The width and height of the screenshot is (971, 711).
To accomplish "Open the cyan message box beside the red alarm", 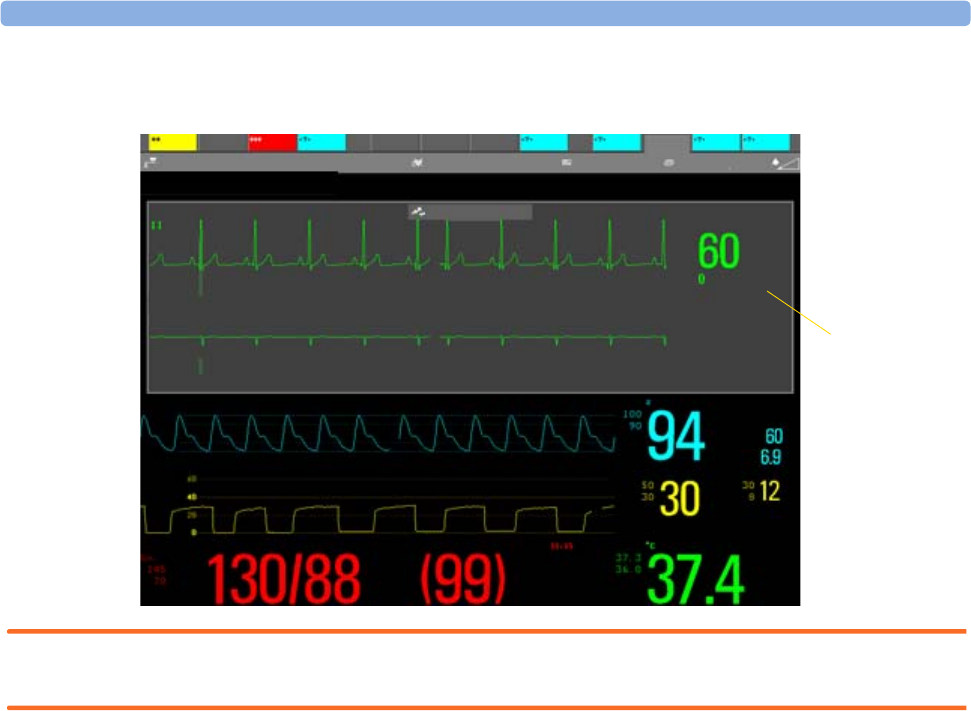I will click(321, 142).
